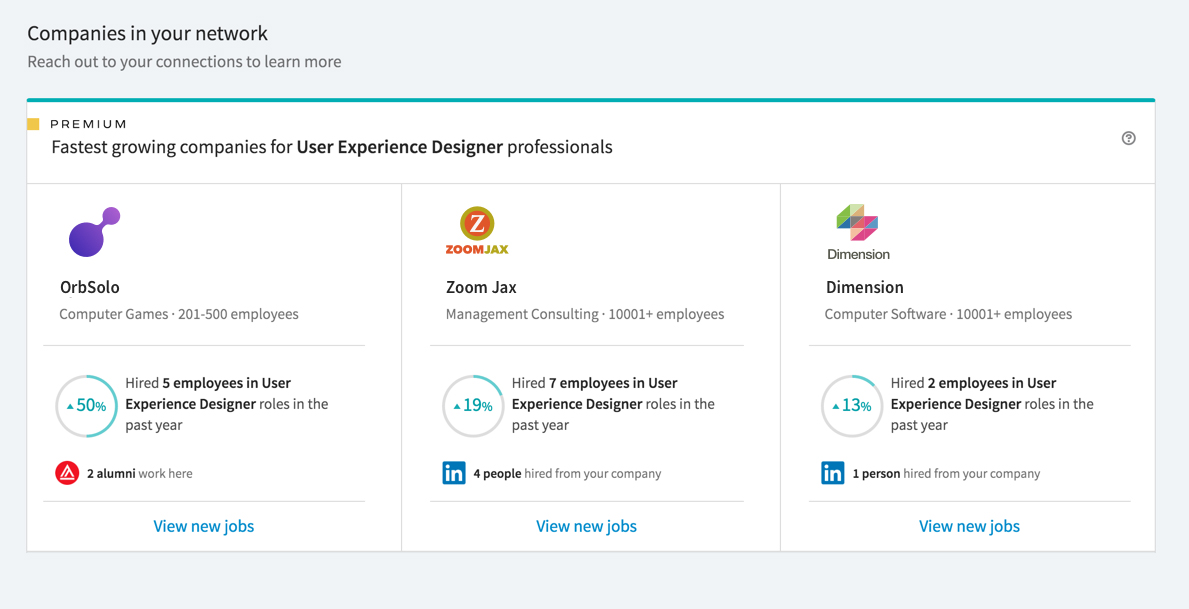The image size is (1189, 609).
Task: Open the OrbSolo company name
Action: [89, 287]
